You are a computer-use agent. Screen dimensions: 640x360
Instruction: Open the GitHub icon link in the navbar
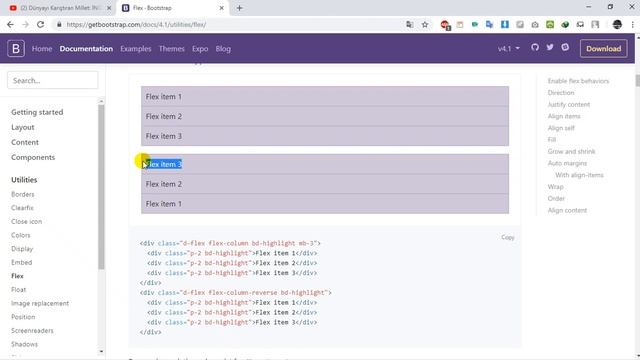coord(535,47)
